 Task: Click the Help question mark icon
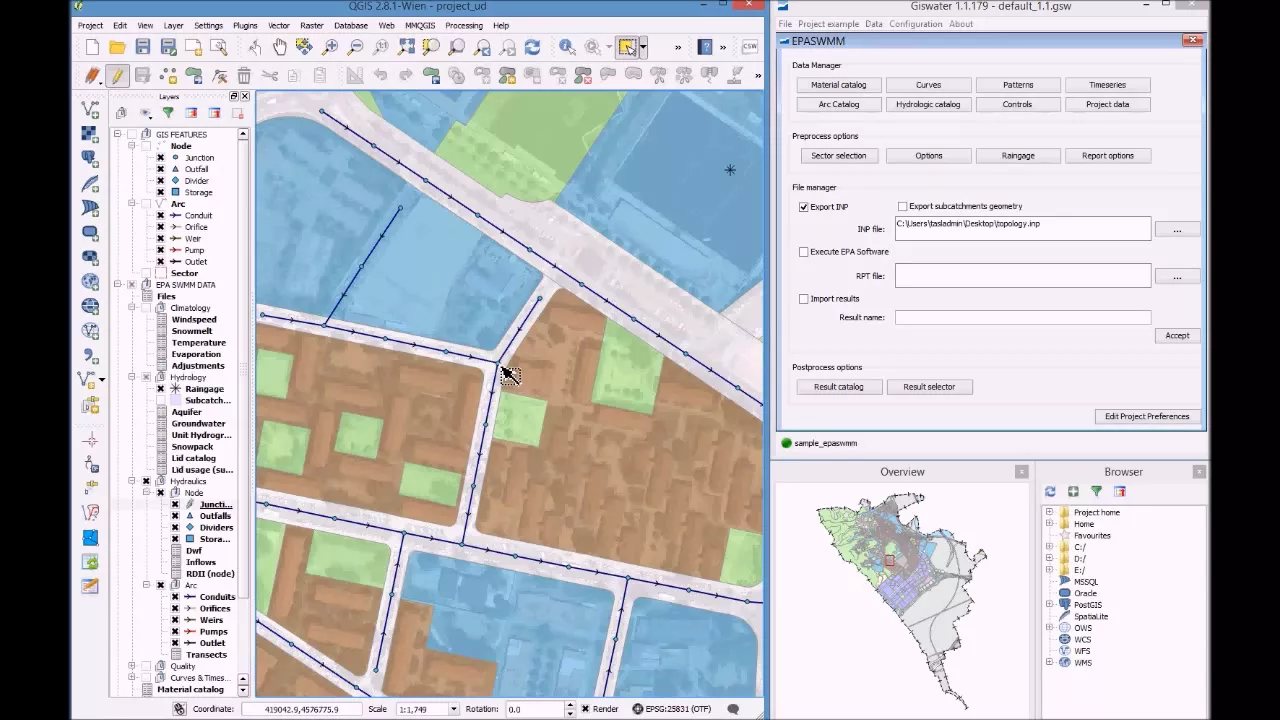click(705, 47)
